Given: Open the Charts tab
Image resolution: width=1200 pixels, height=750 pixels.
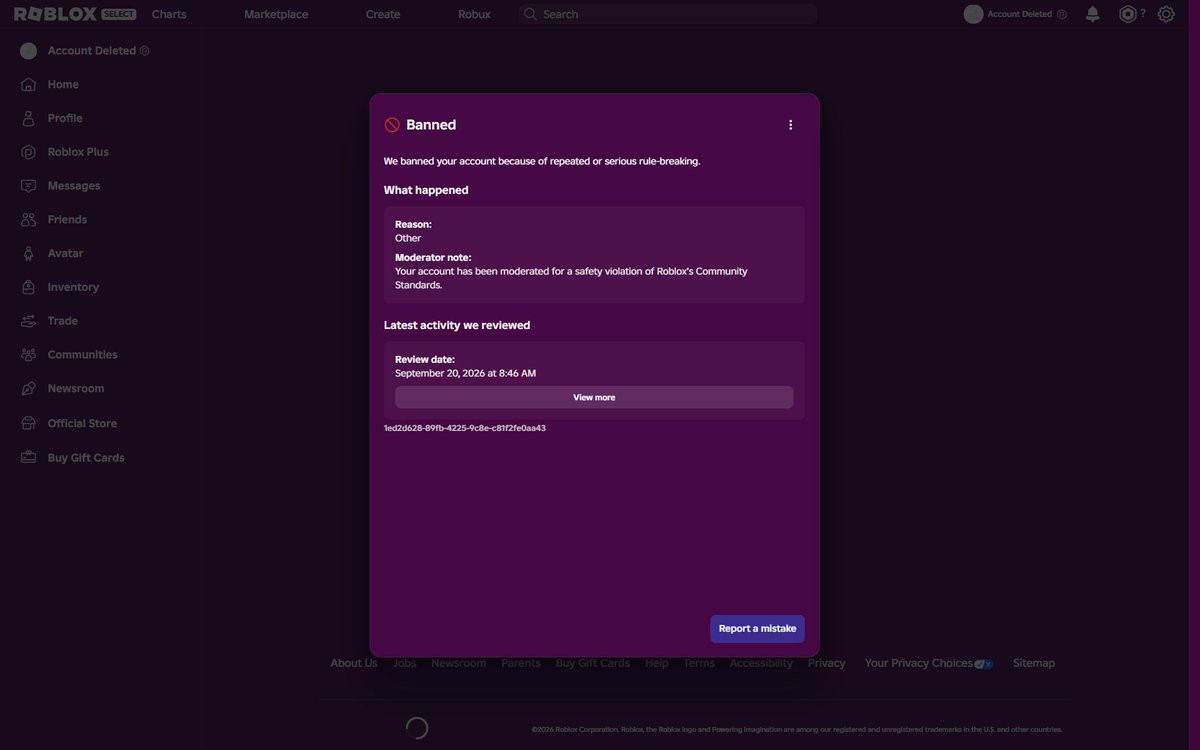Looking at the screenshot, I should (x=169, y=14).
